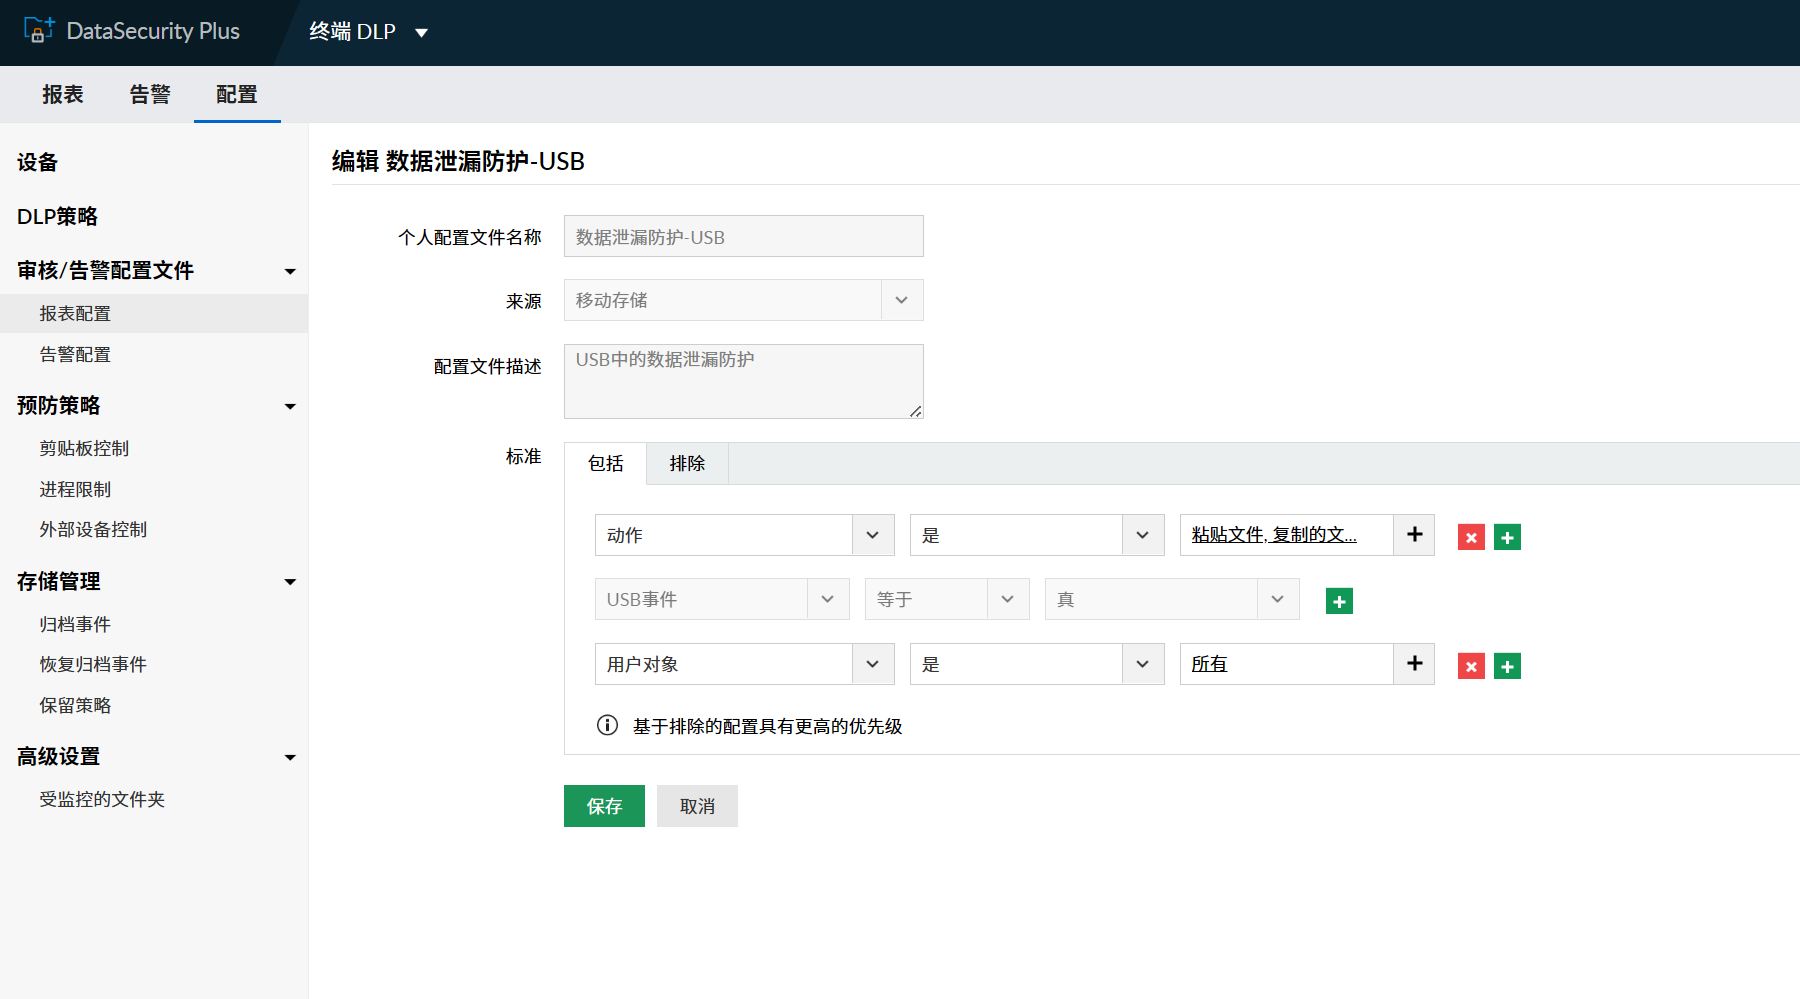The image size is (1800, 999).
Task: Open the 动作 criteria dropdown
Action: [x=744, y=535]
